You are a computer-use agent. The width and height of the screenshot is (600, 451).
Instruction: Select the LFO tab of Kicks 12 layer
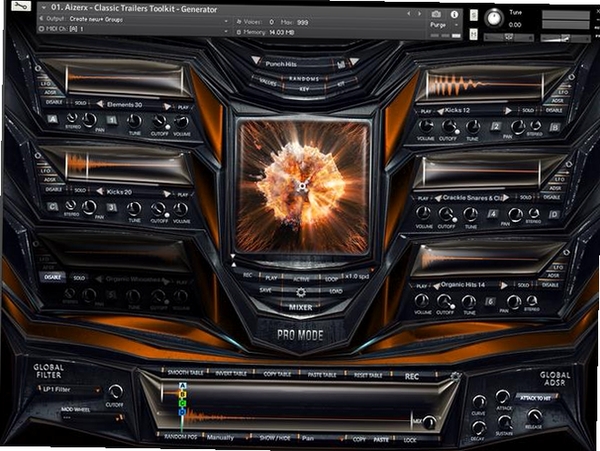coord(563,92)
